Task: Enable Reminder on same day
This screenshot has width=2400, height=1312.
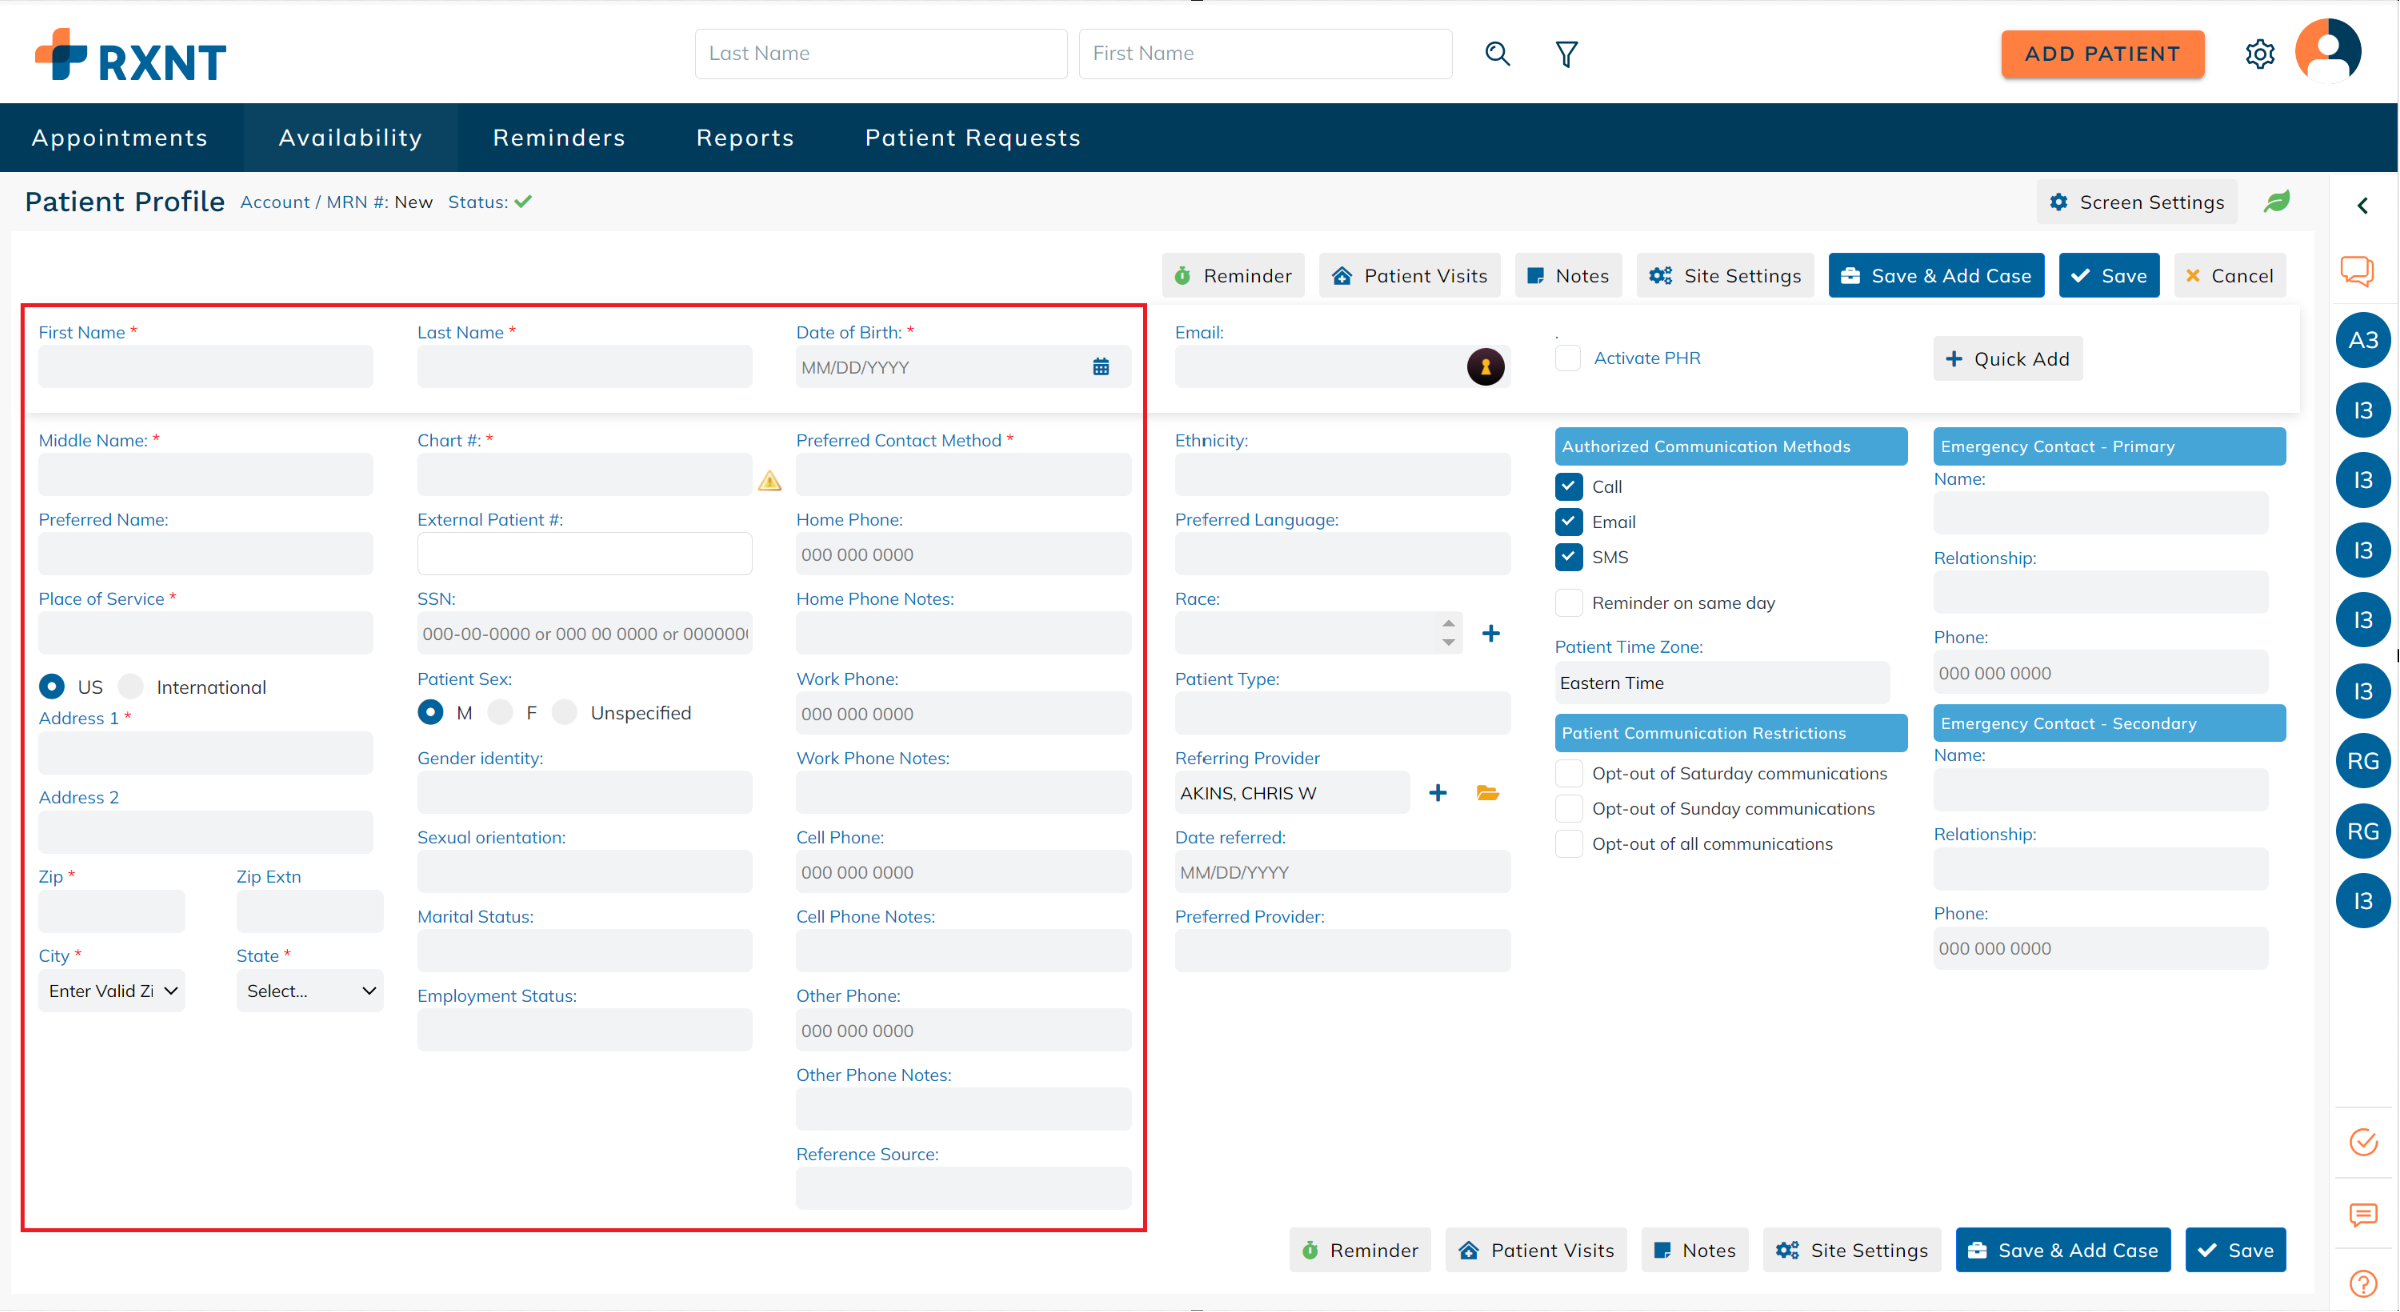Action: tap(1568, 602)
